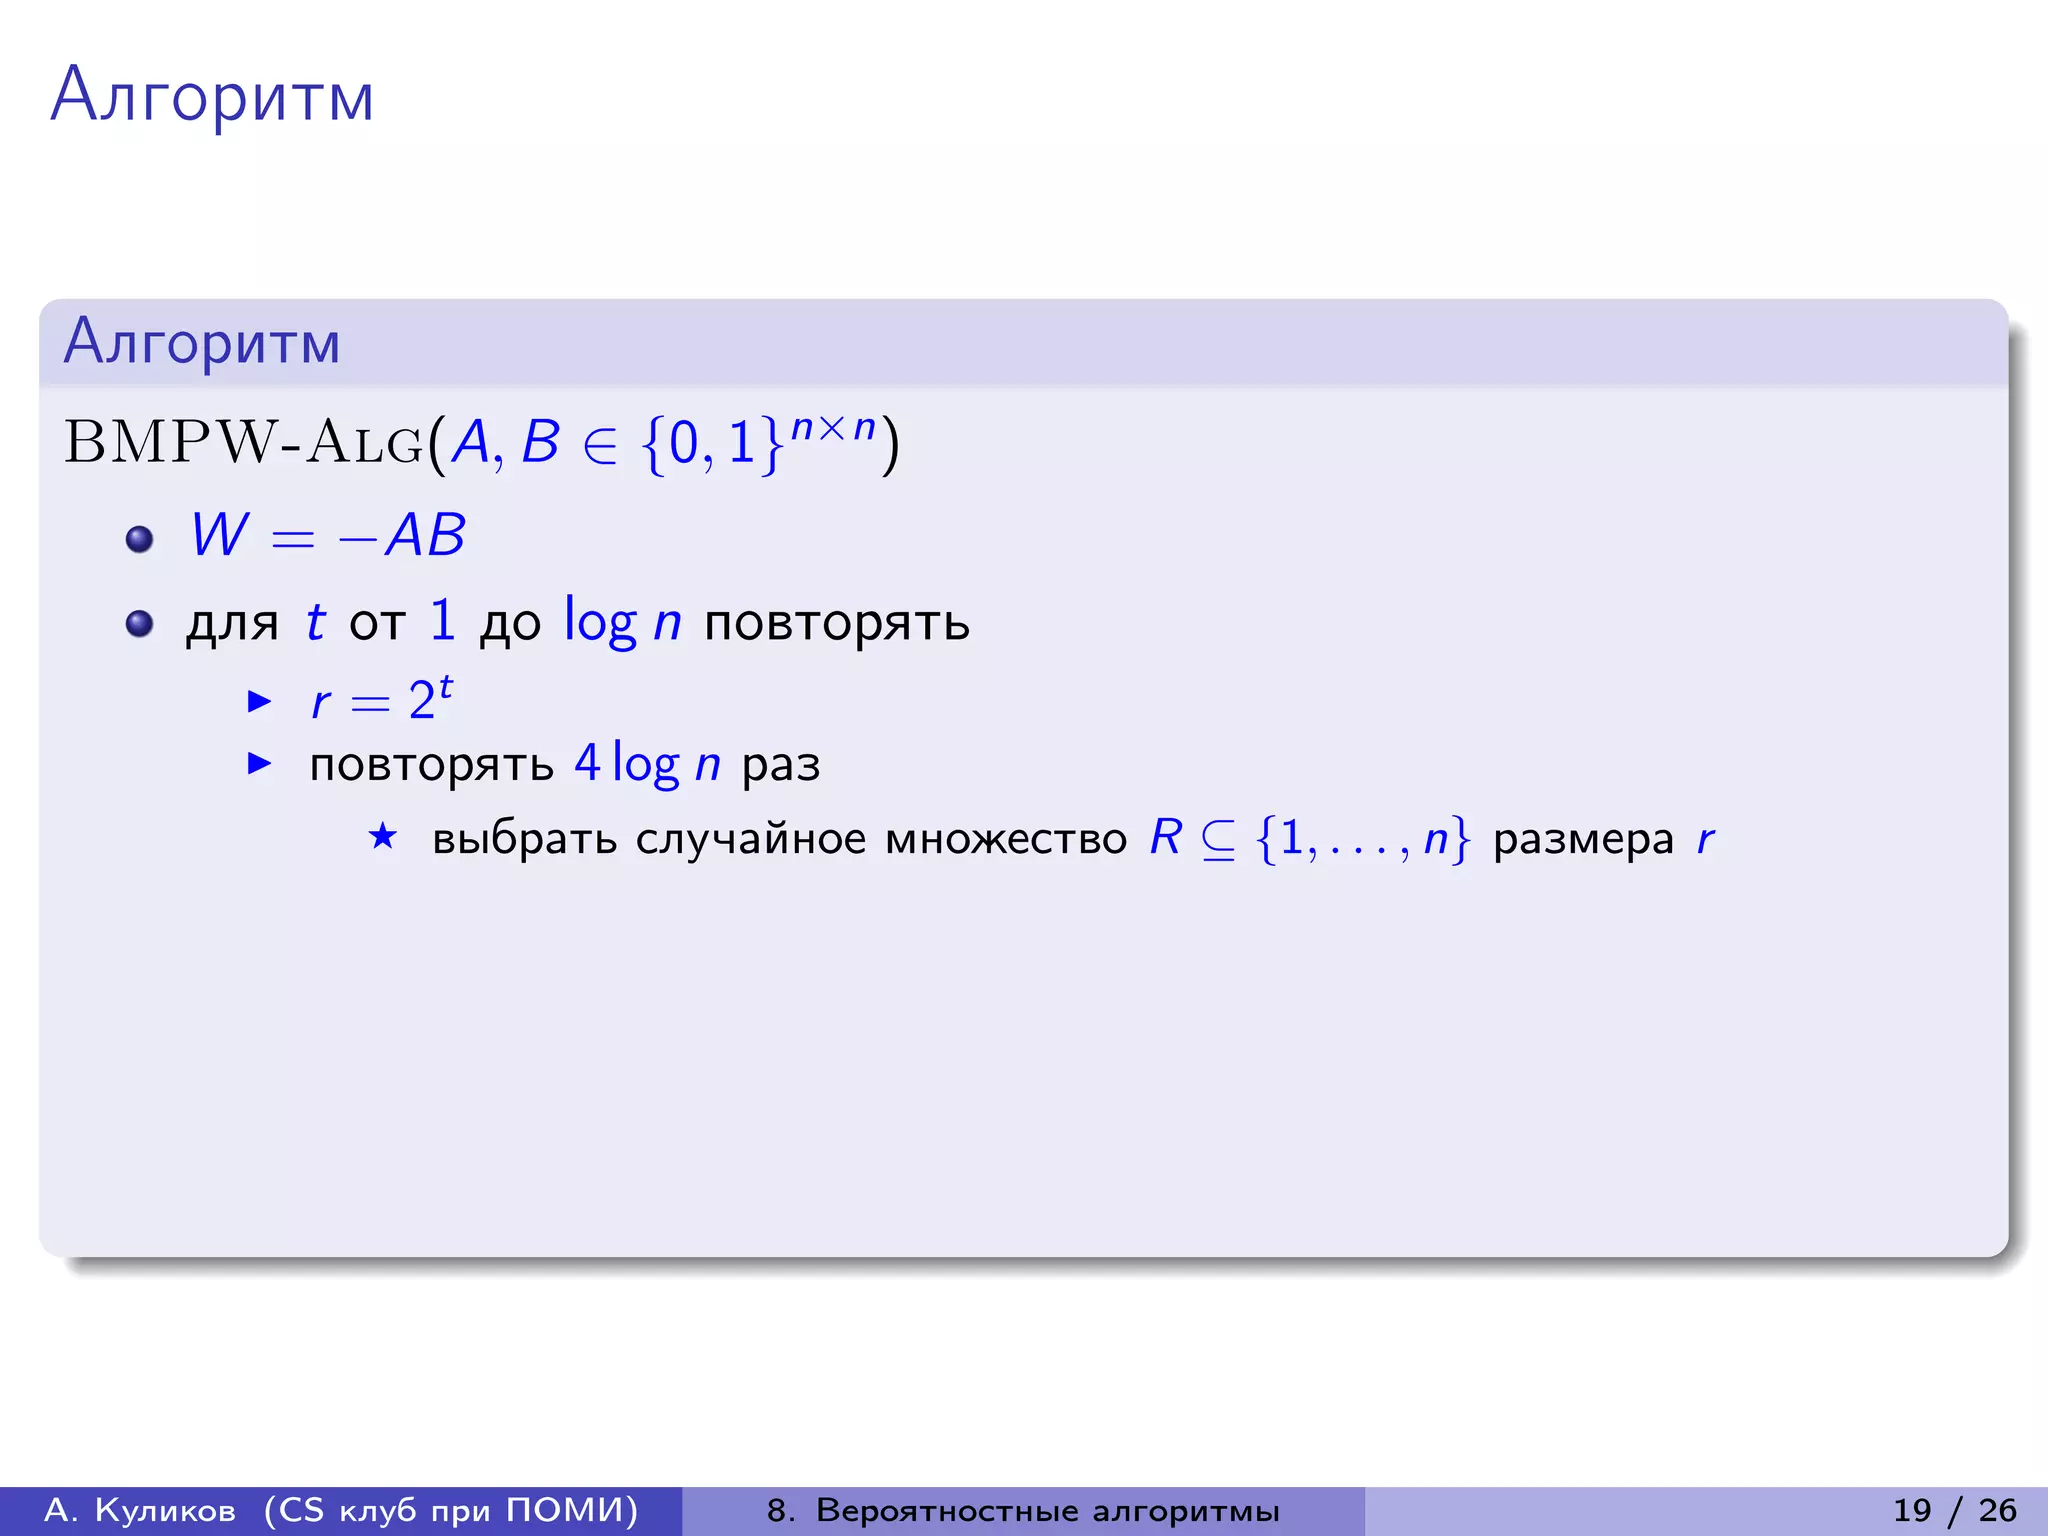This screenshot has height=1536, width=2048.
Task: Click the triangle marker beside 'повторять 4 log n раз'
Action: click(x=260, y=764)
